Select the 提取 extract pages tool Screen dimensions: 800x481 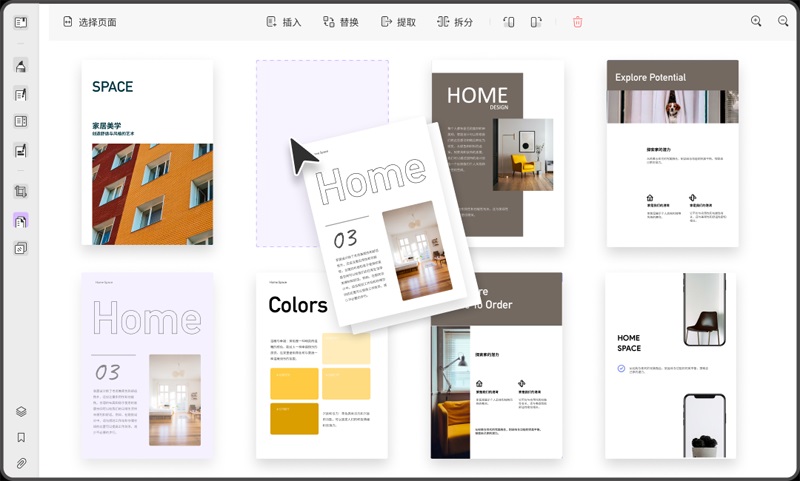[x=398, y=22]
